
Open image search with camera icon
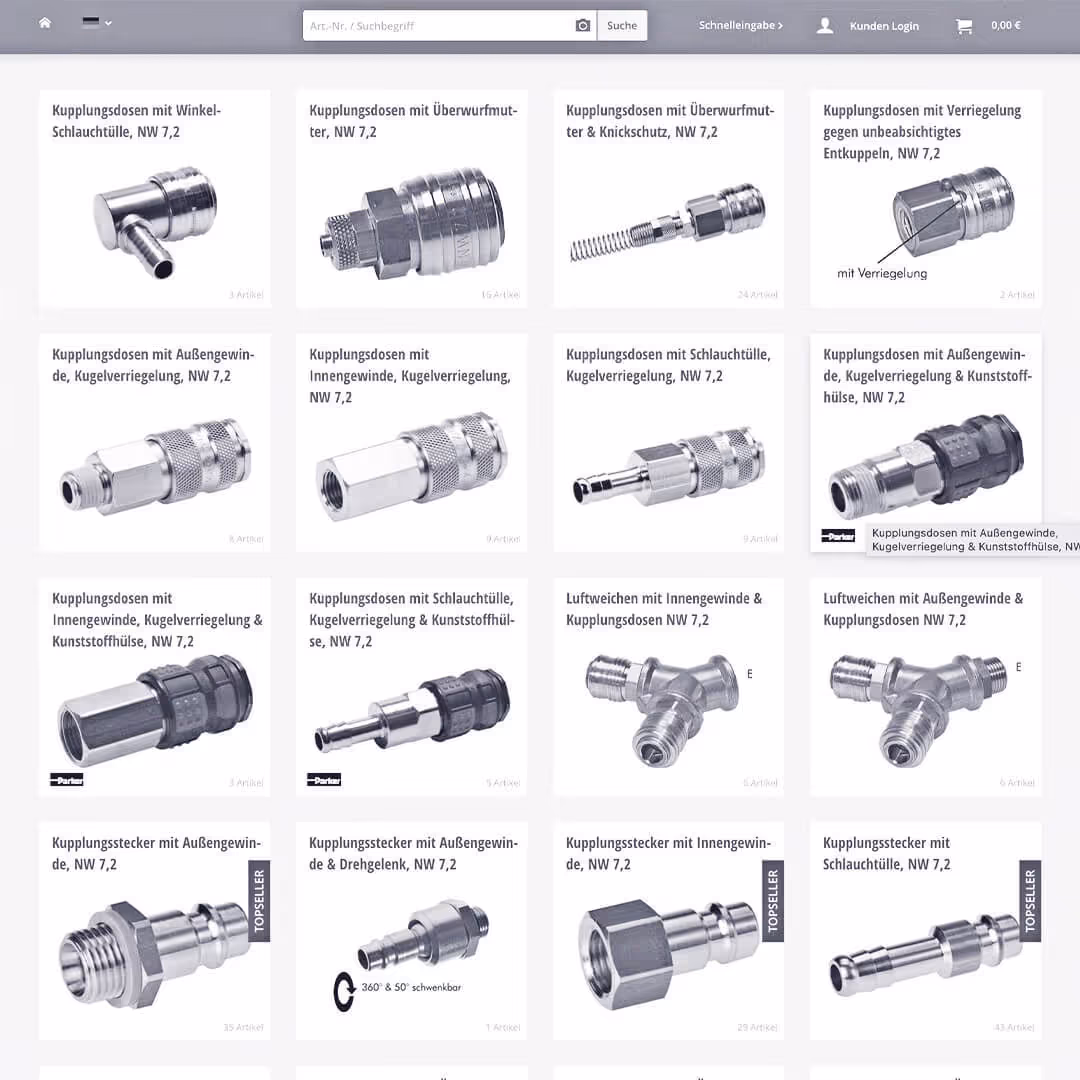click(x=583, y=25)
